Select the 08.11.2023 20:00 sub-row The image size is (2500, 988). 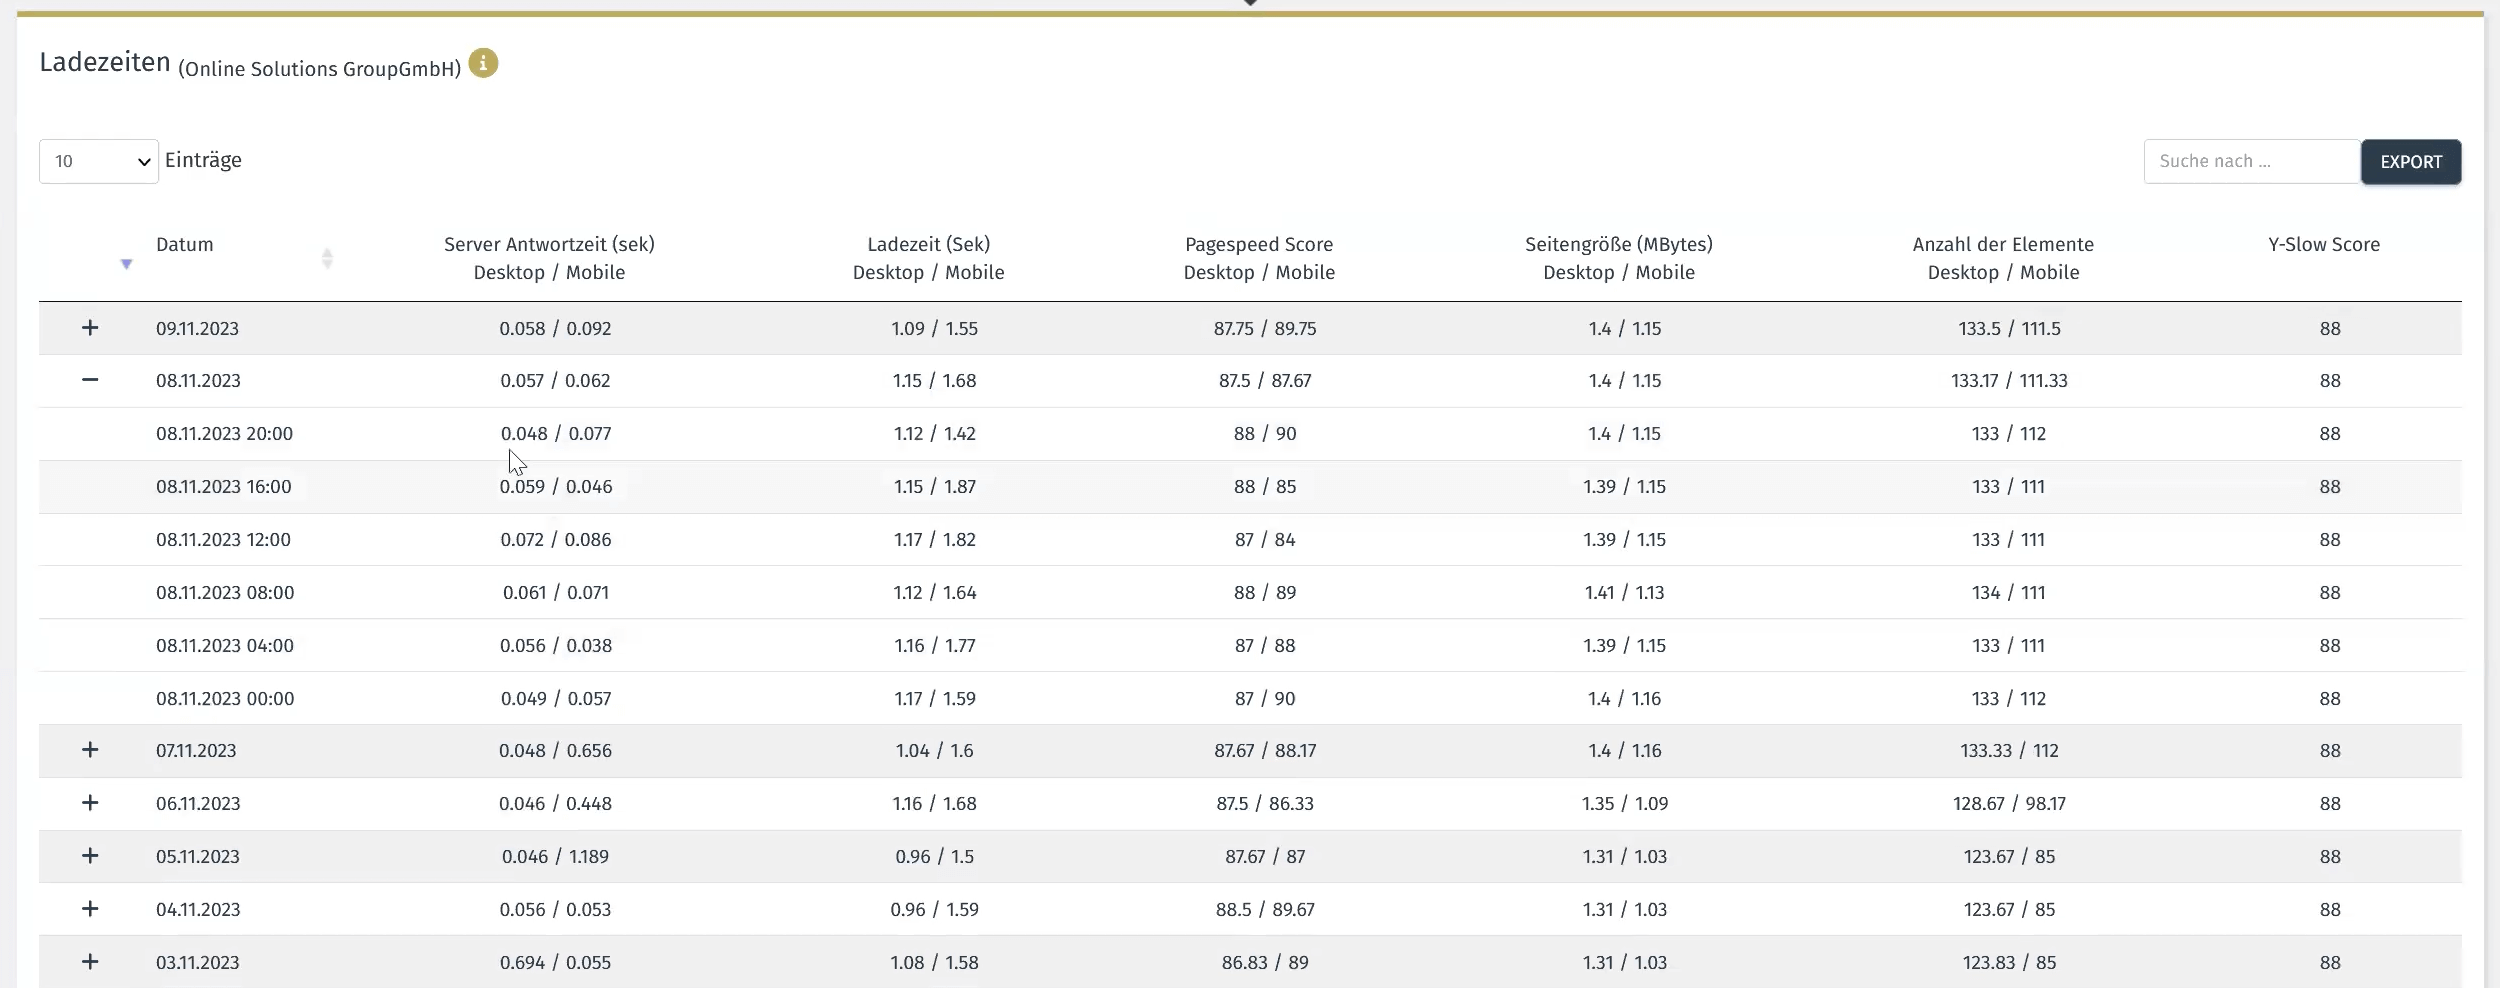coord(224,434)
